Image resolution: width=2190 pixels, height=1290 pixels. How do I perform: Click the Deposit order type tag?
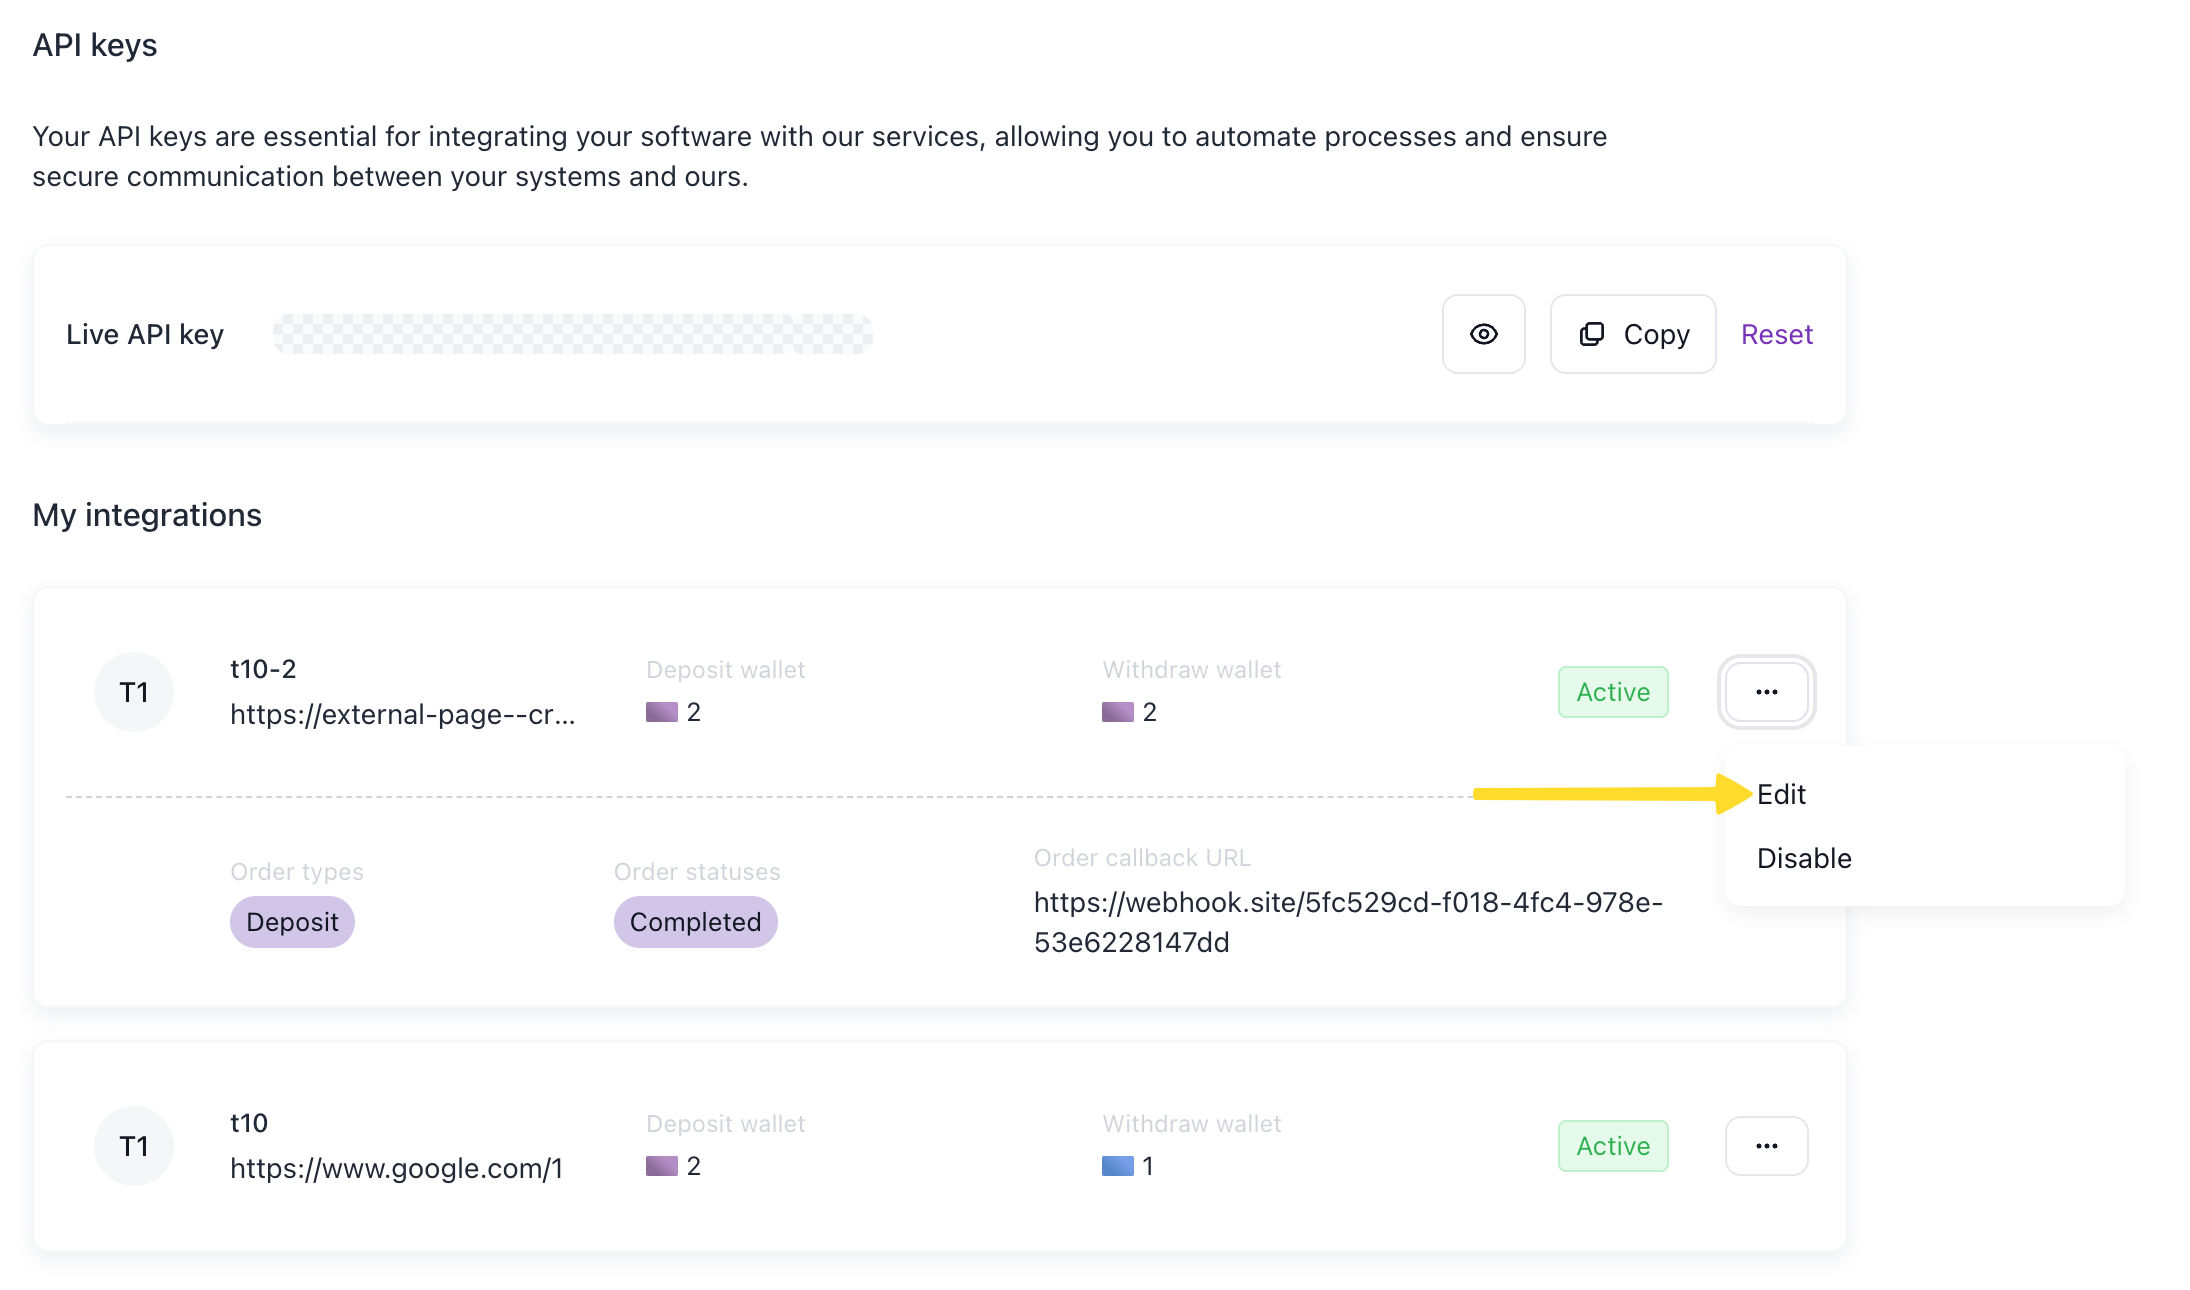coord(292,922)
